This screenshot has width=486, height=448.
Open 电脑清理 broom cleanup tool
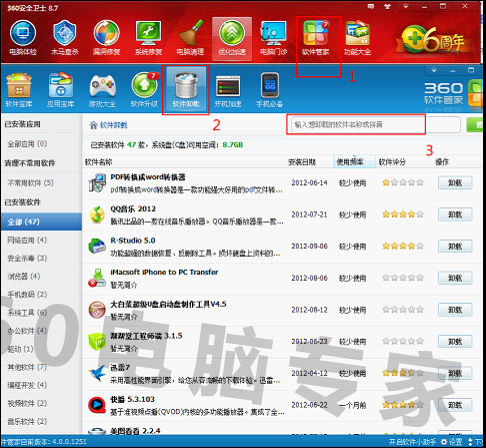pos(190,37)
